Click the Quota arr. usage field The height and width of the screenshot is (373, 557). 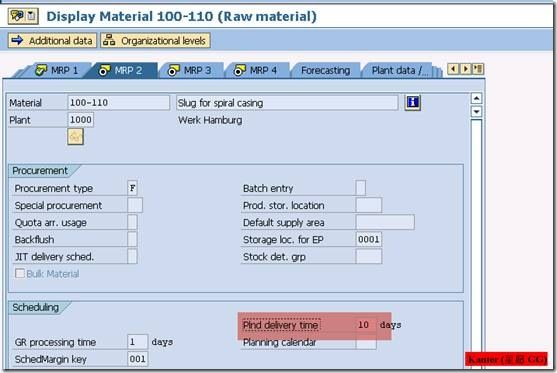click(x=132, y=222)
